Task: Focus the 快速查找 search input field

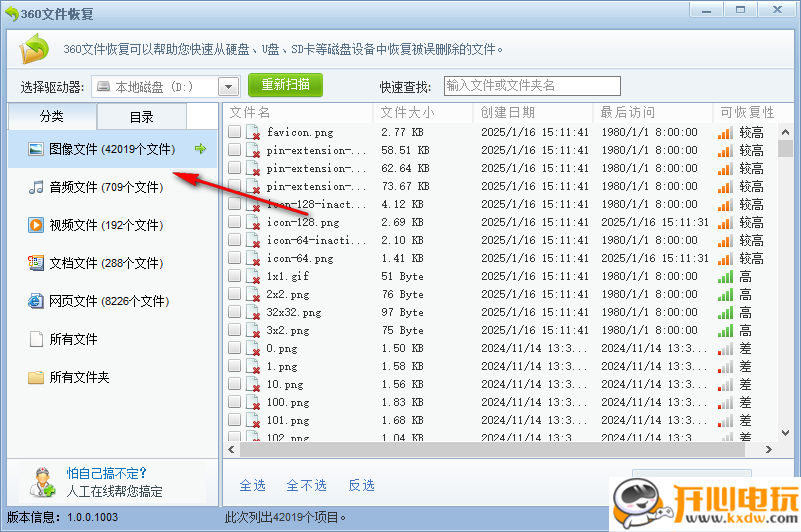Action: tap(532, 86)
